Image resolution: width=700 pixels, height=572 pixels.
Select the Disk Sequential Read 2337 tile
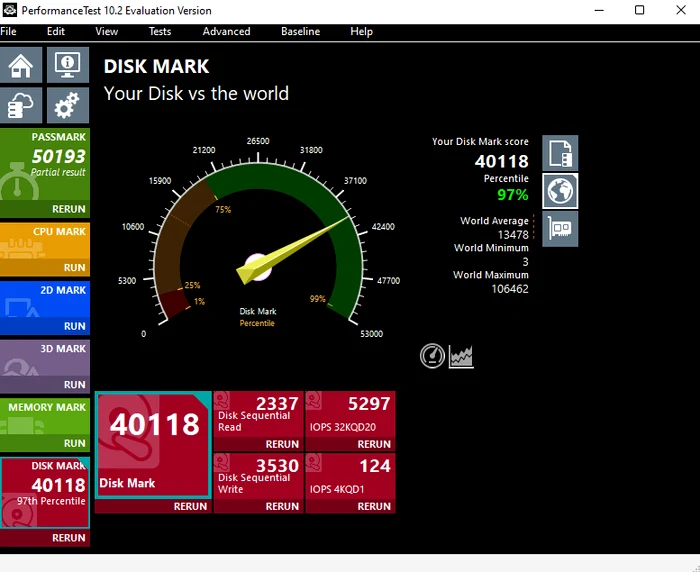click(258, 414)
